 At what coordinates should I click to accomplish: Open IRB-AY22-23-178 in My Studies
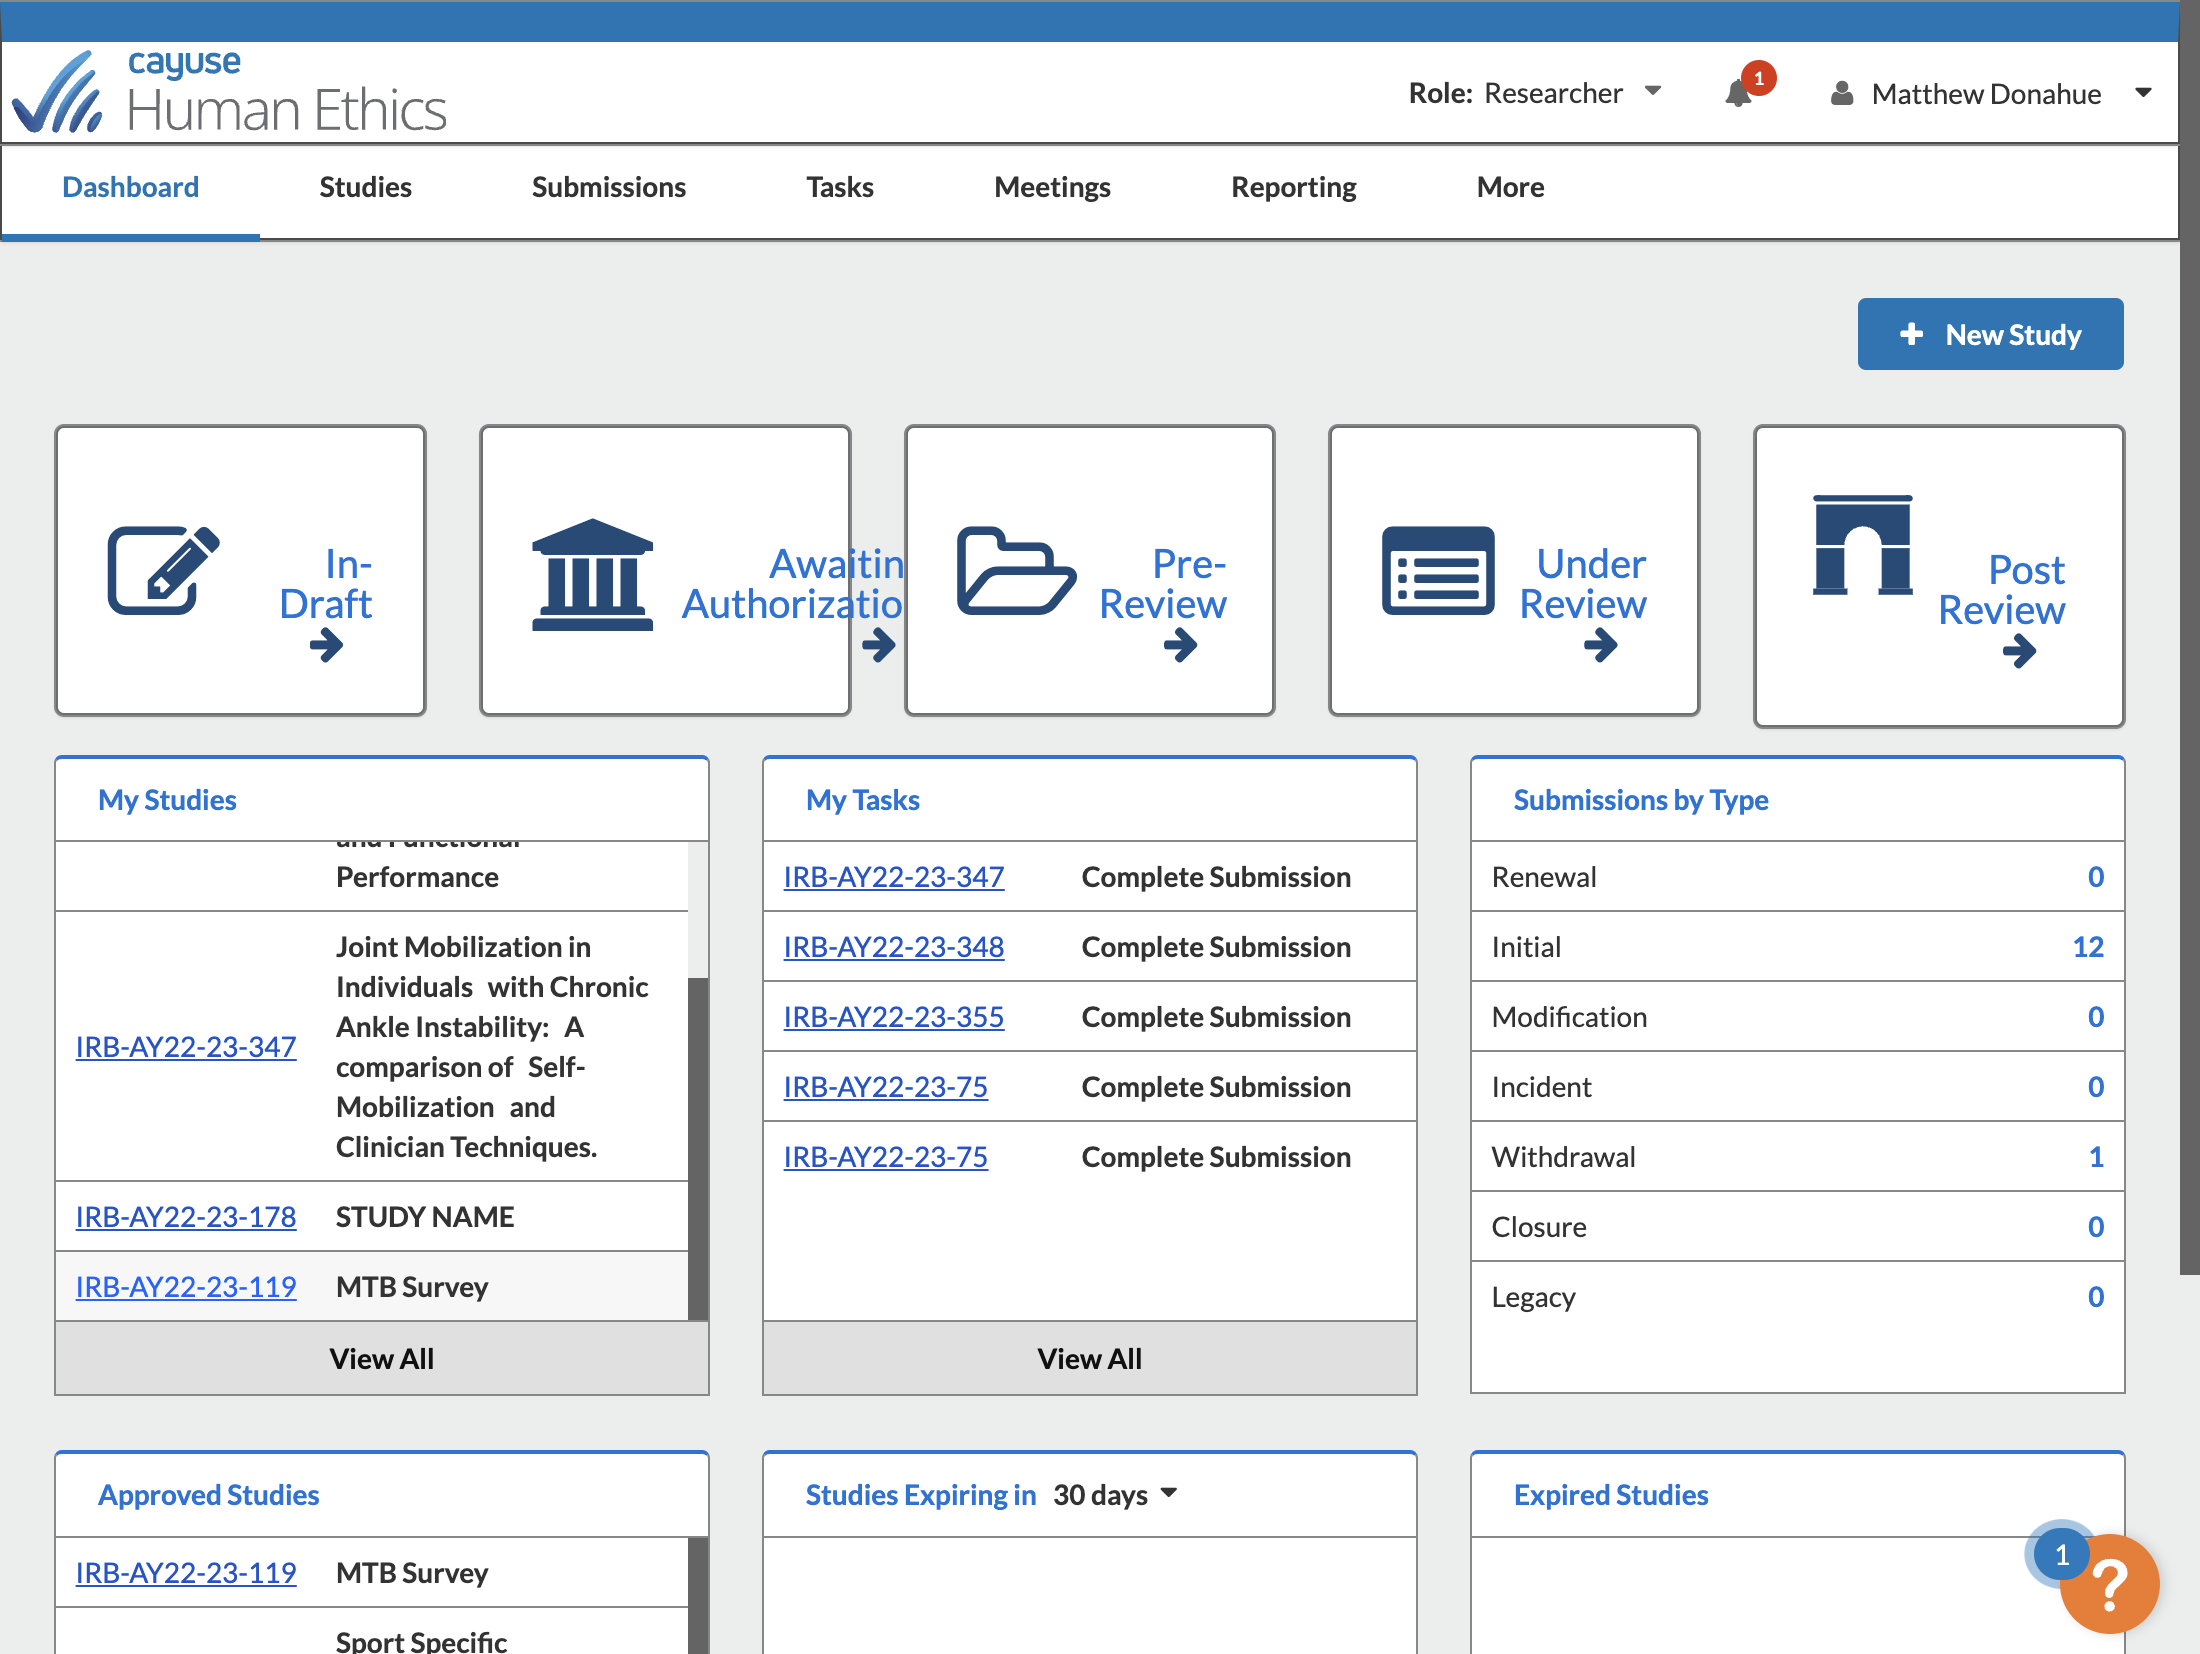click(186, 1217)
